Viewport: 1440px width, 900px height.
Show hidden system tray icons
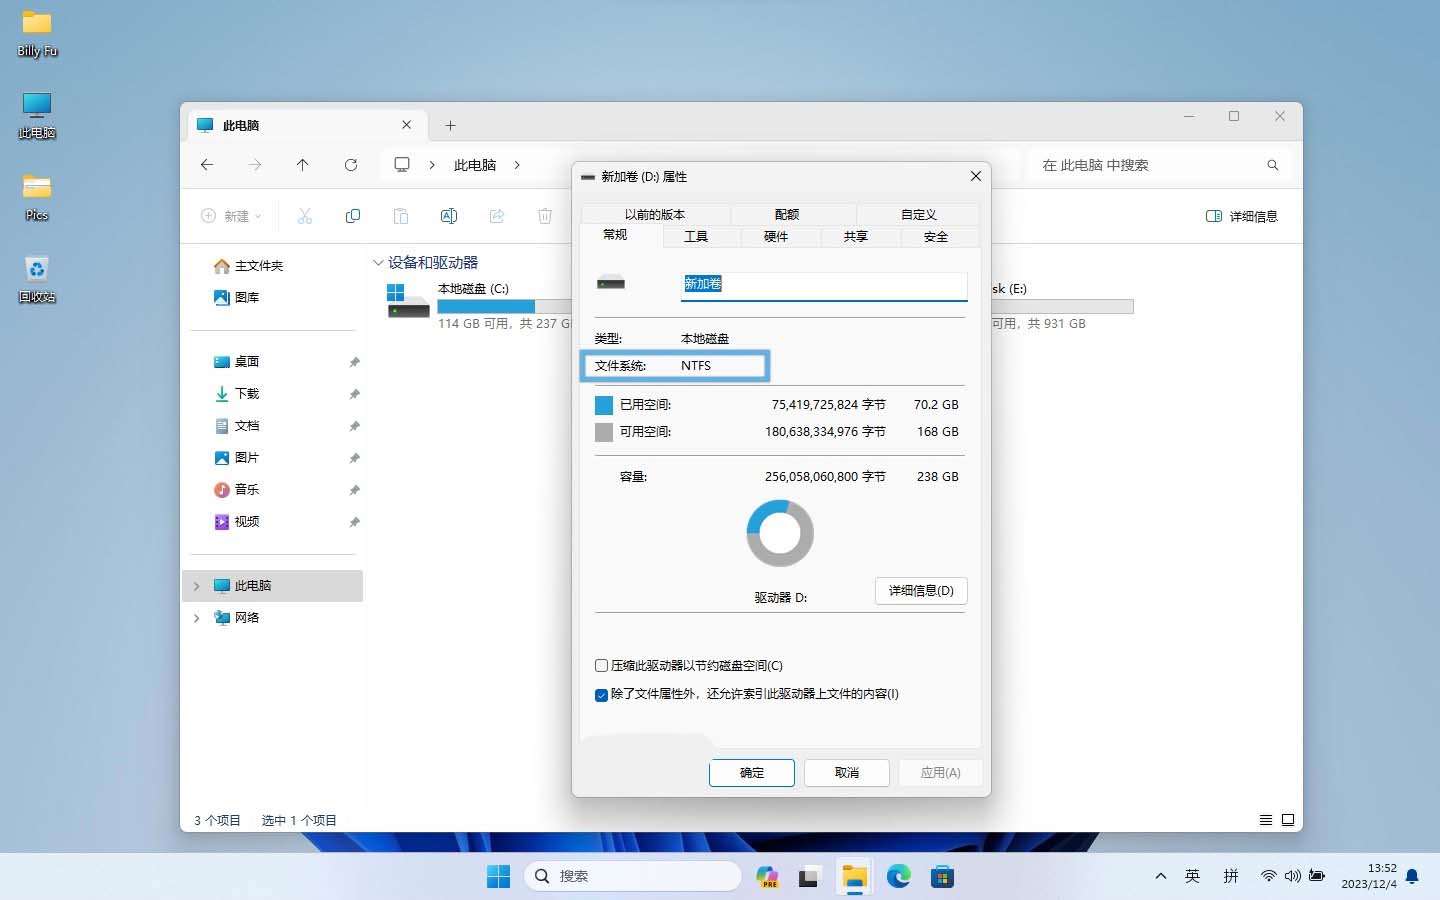1160,876
